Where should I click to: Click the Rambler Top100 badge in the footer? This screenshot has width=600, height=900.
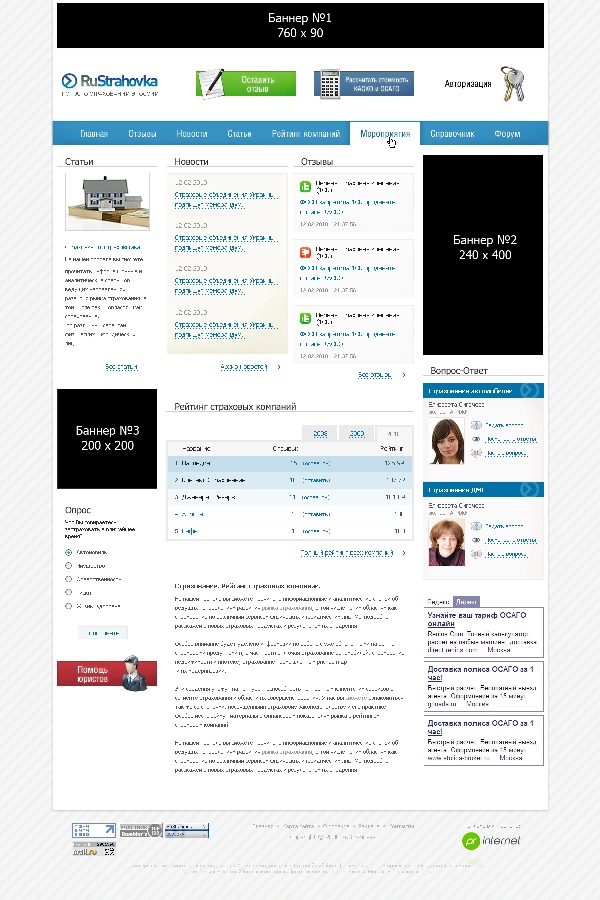pyautogui.click(x=141, y=831)
